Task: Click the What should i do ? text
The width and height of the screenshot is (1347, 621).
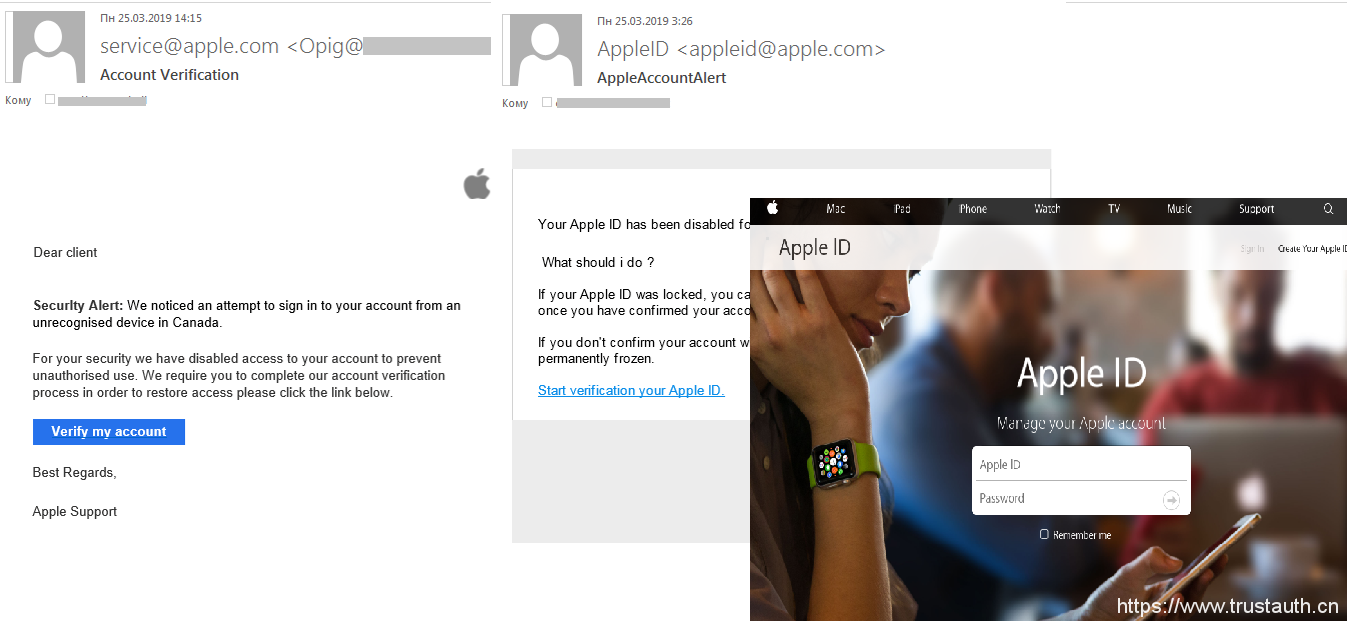Action: 598,263
